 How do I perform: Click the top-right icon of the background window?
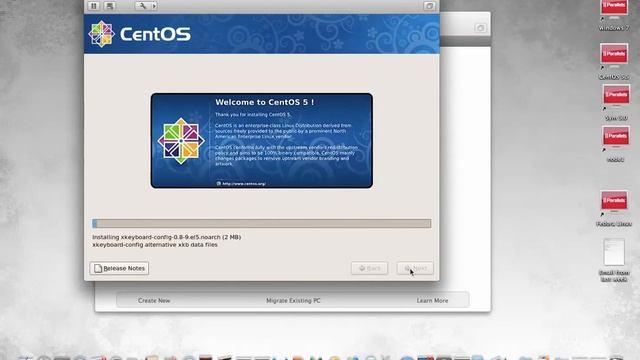(480, 28)
